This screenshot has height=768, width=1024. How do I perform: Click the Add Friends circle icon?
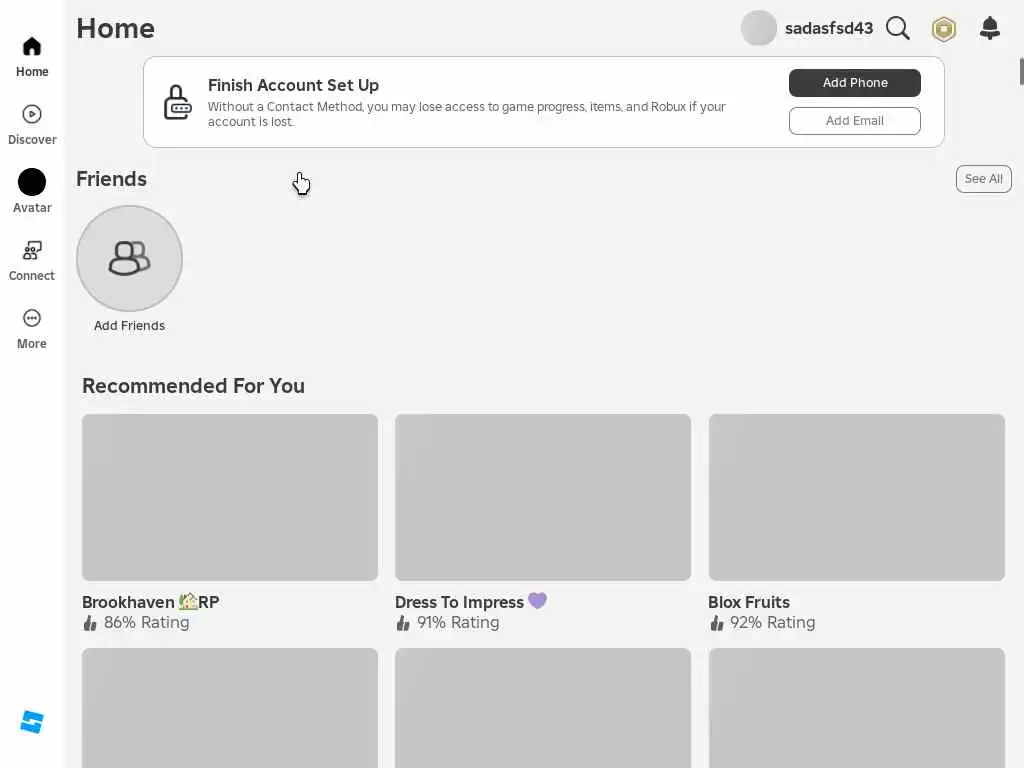(x=129, y=259)
